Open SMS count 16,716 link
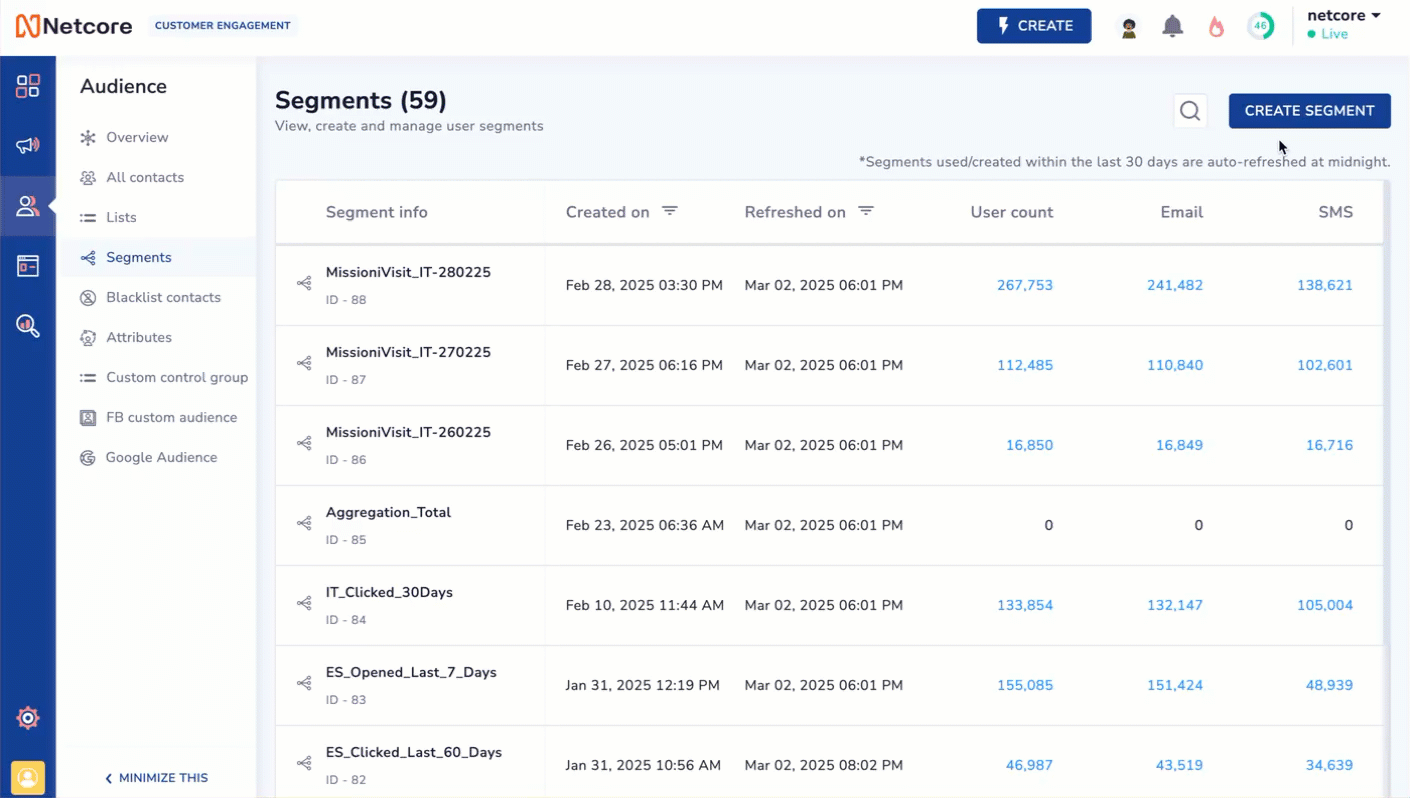 pyautogui.click(x=1329, y=445)
